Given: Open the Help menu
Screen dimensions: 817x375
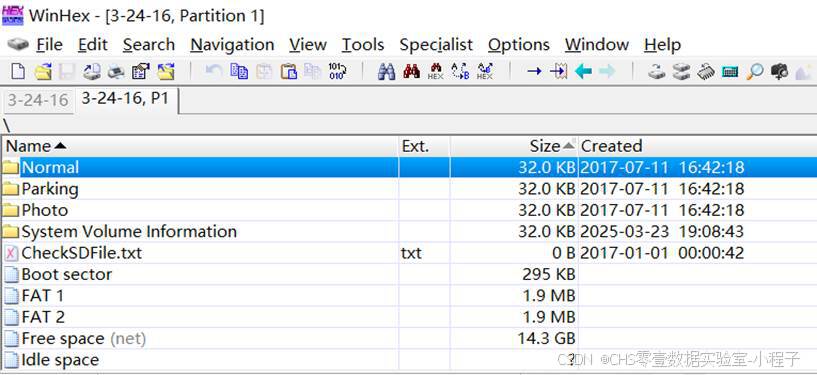Looking at the screenshot, I should 662,45.
